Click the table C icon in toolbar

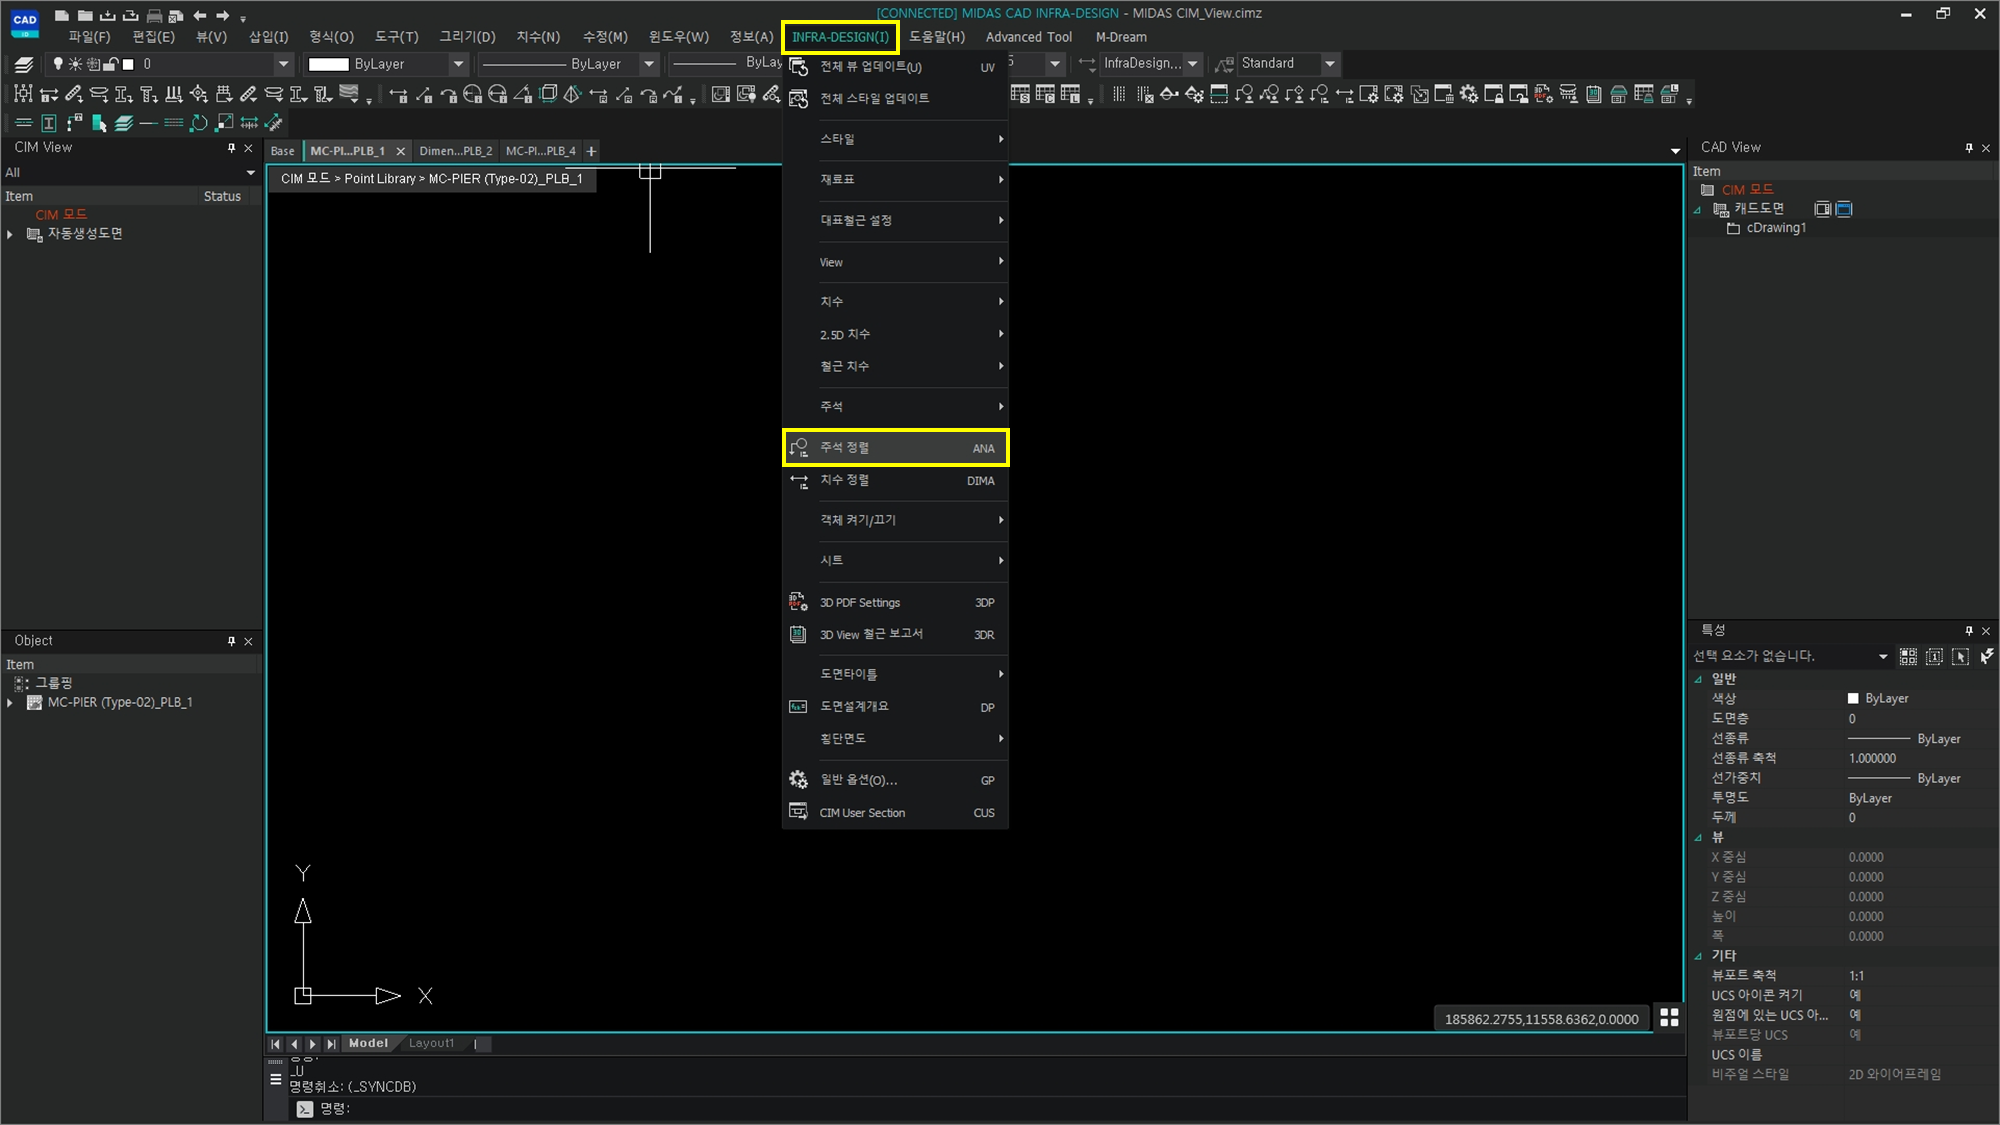1044,94
